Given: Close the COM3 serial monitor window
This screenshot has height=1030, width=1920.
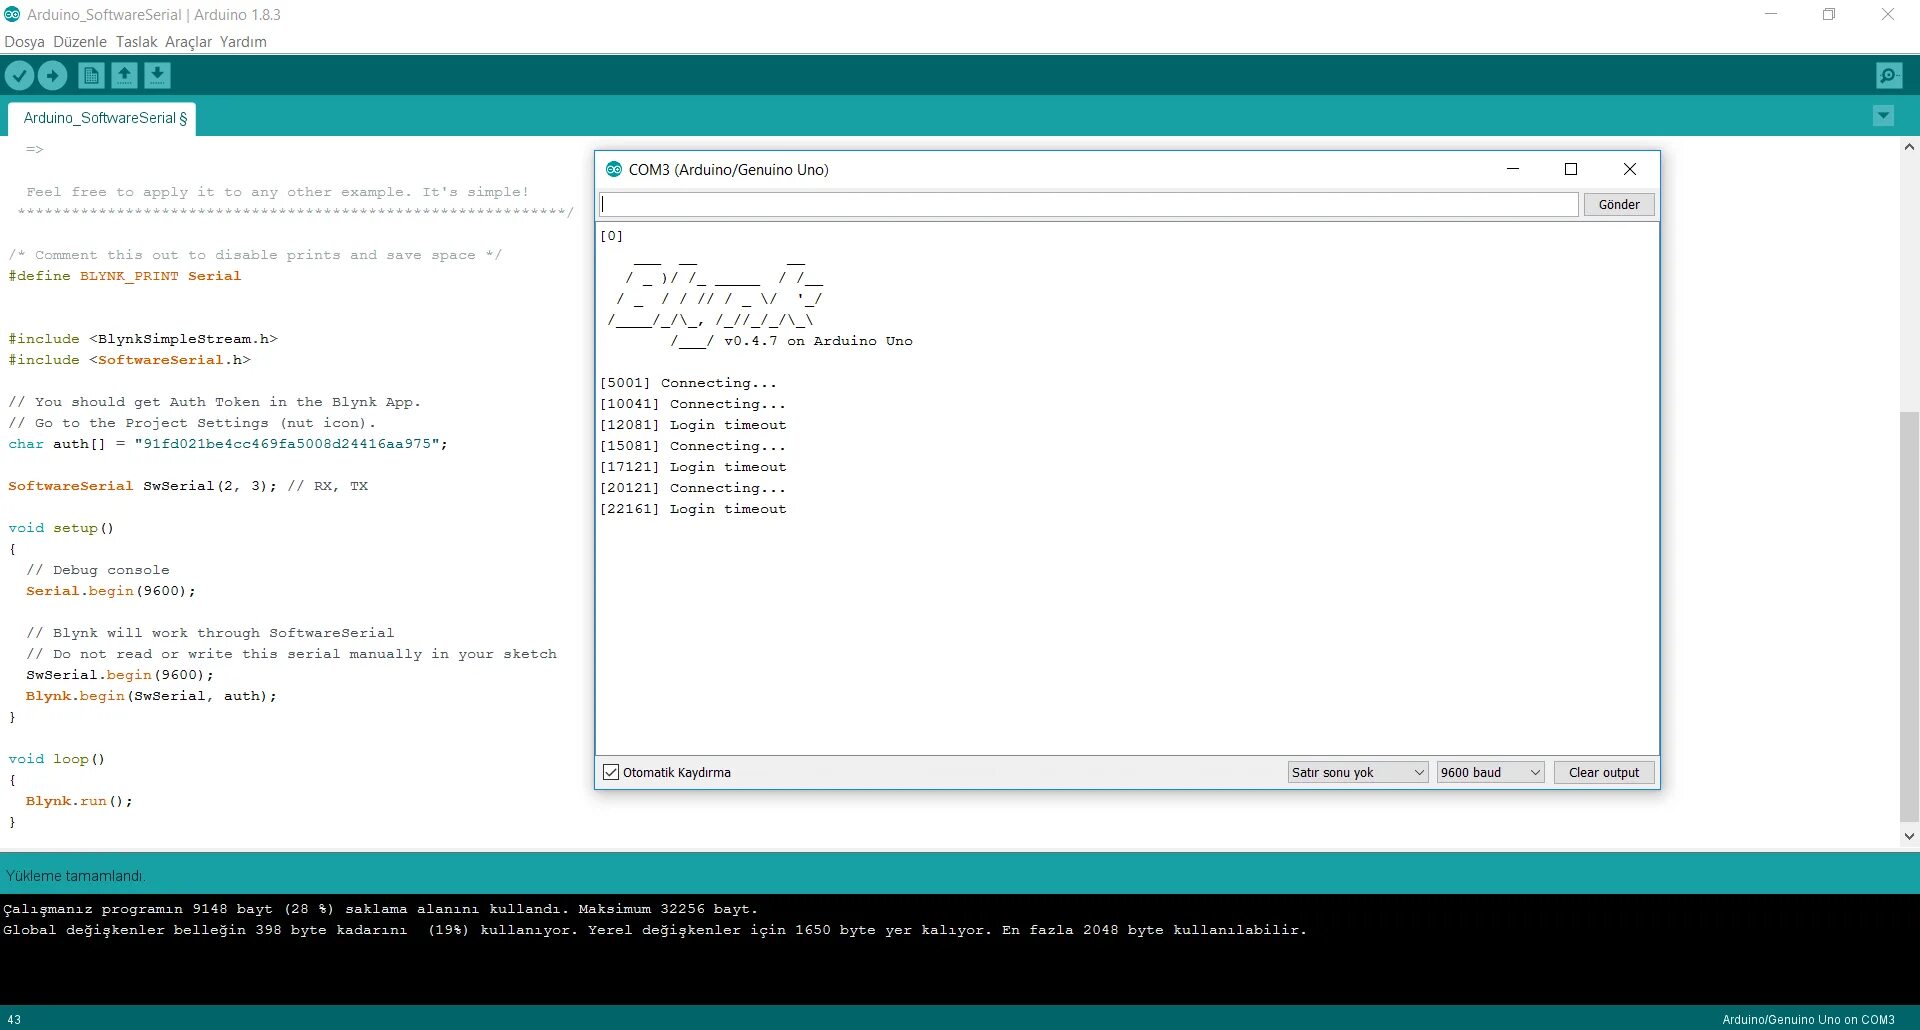Looking at the screenshot, I should click(1630, 169).
